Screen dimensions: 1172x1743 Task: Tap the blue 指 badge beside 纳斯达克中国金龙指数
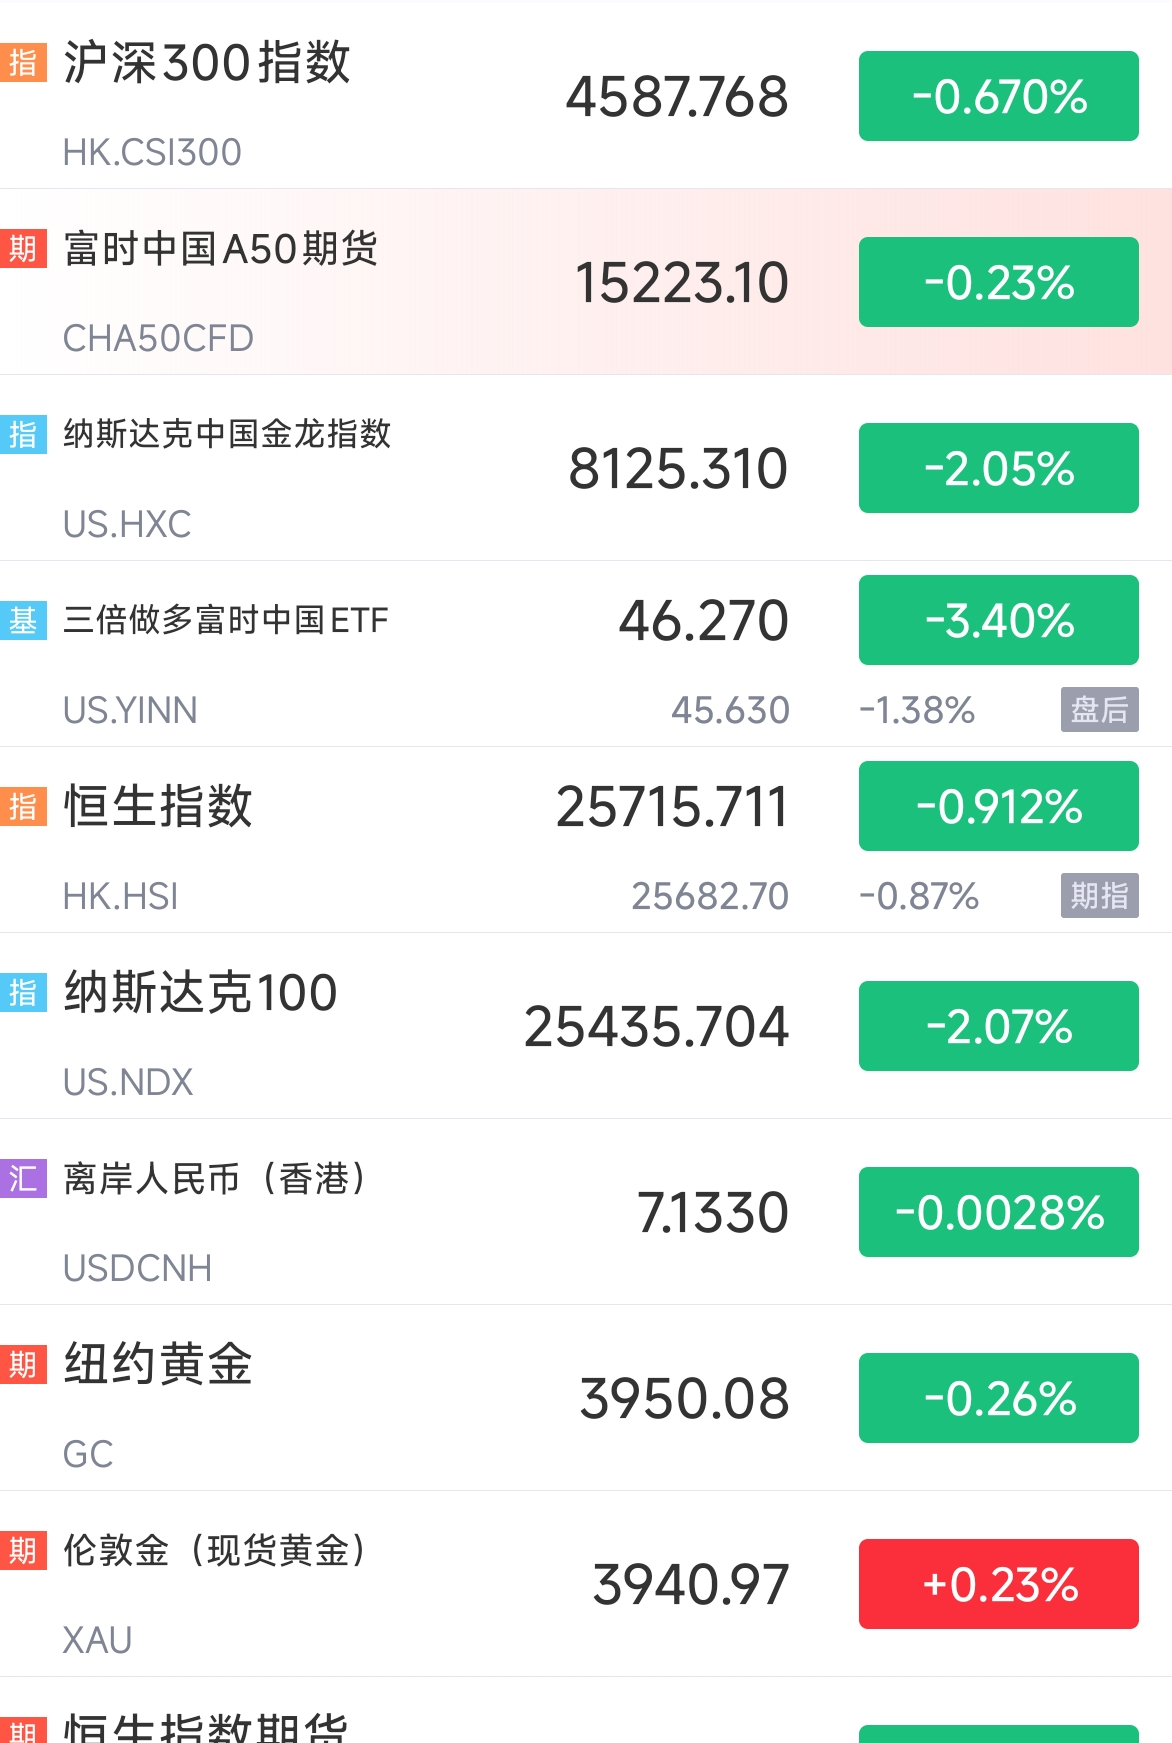(x=23, y=434)
